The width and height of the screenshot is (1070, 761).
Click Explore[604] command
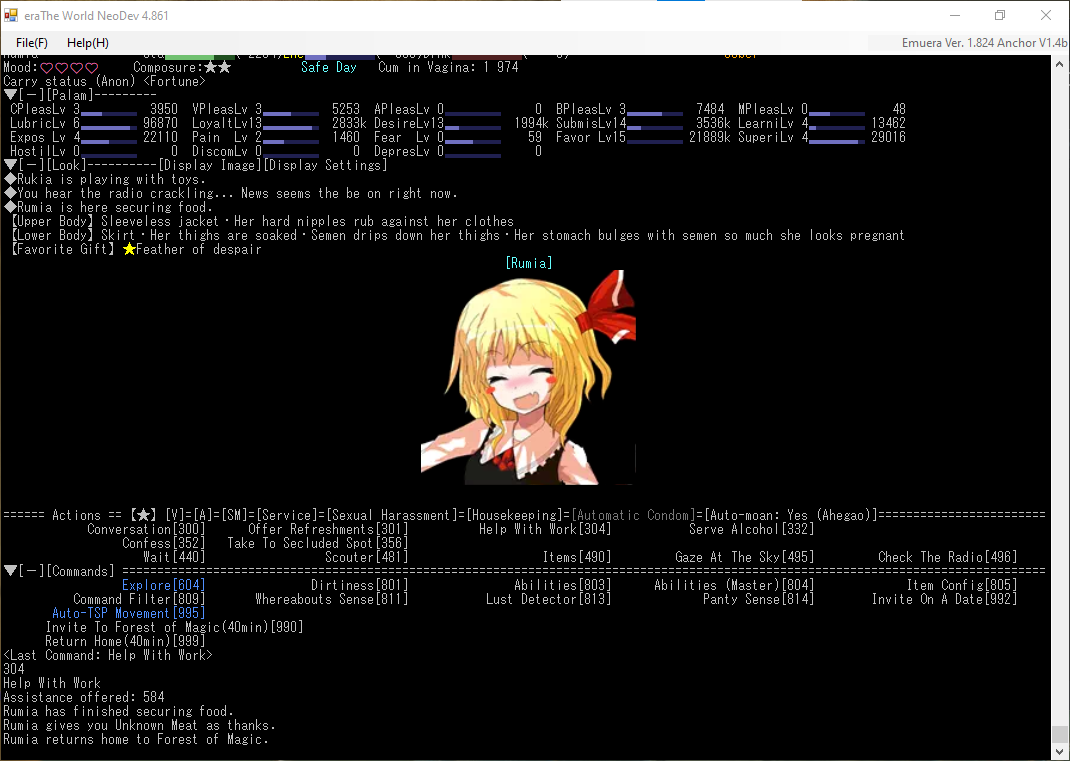163,585
